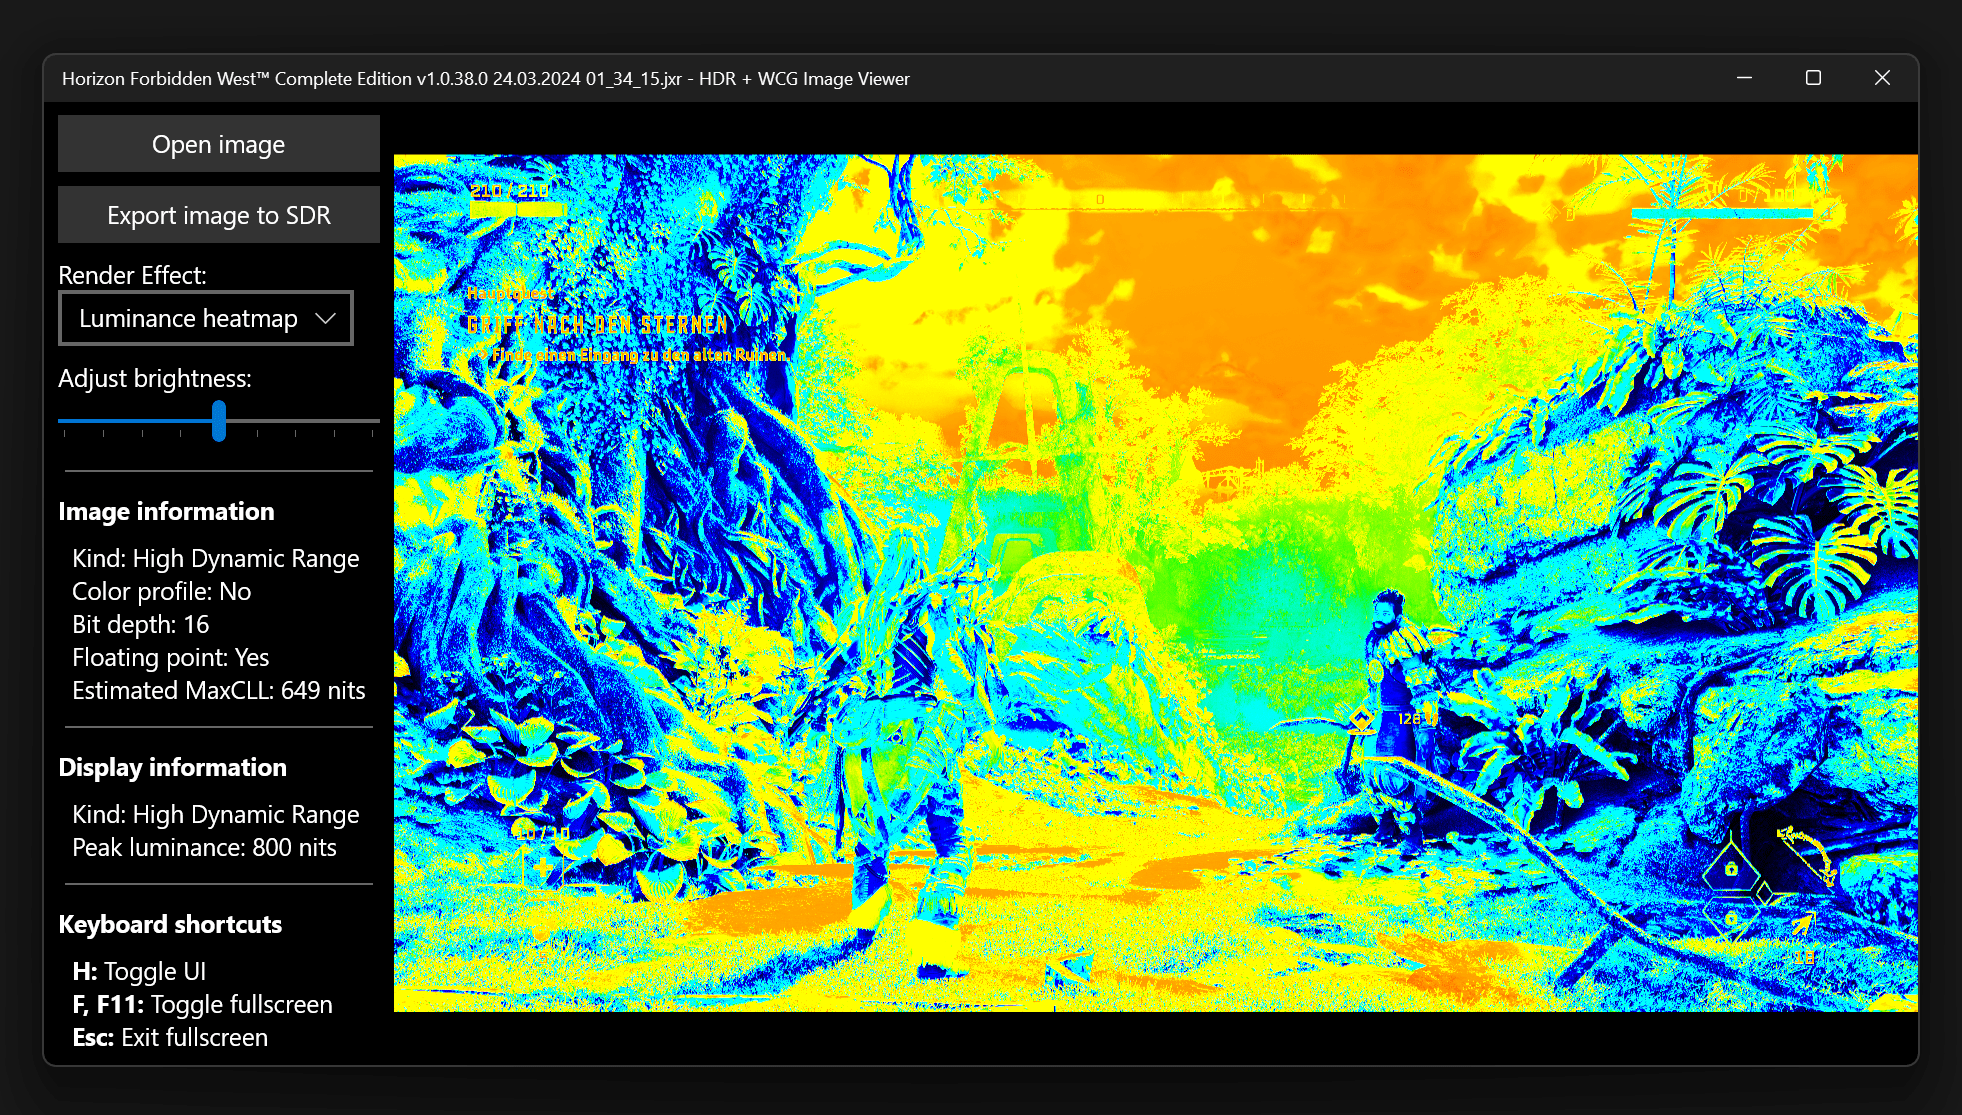1962x1115 pixels.
Task: Click the Adjust brightness slider thumb
Action: [219, 421]
